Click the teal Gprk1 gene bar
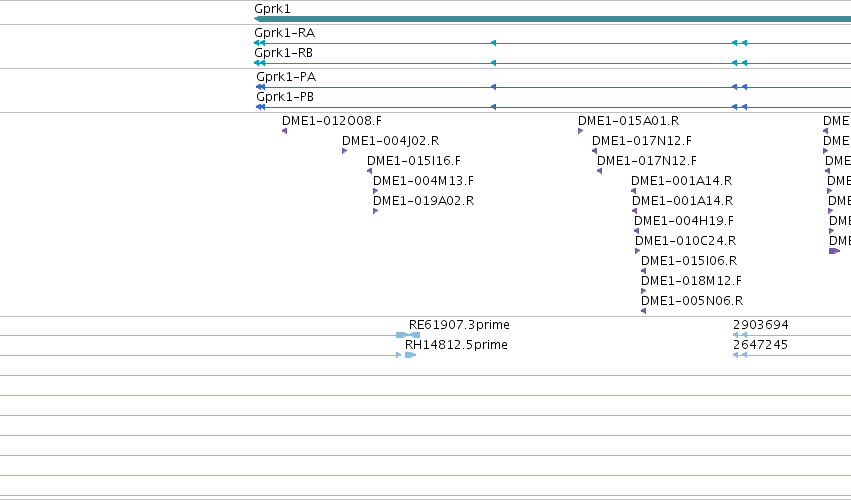The width and height of the screenshot is (851, 500). pyautogui.click(x=552, y=19)
